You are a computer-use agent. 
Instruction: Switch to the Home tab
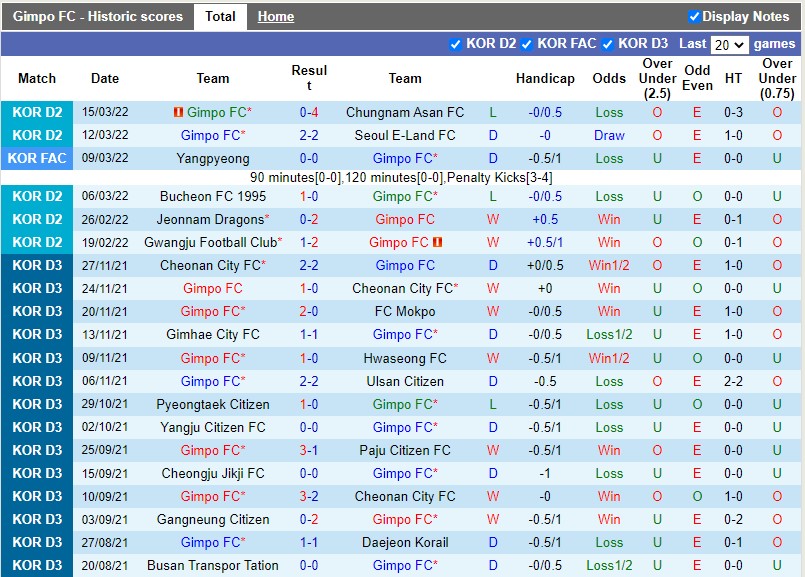point(276,16)
